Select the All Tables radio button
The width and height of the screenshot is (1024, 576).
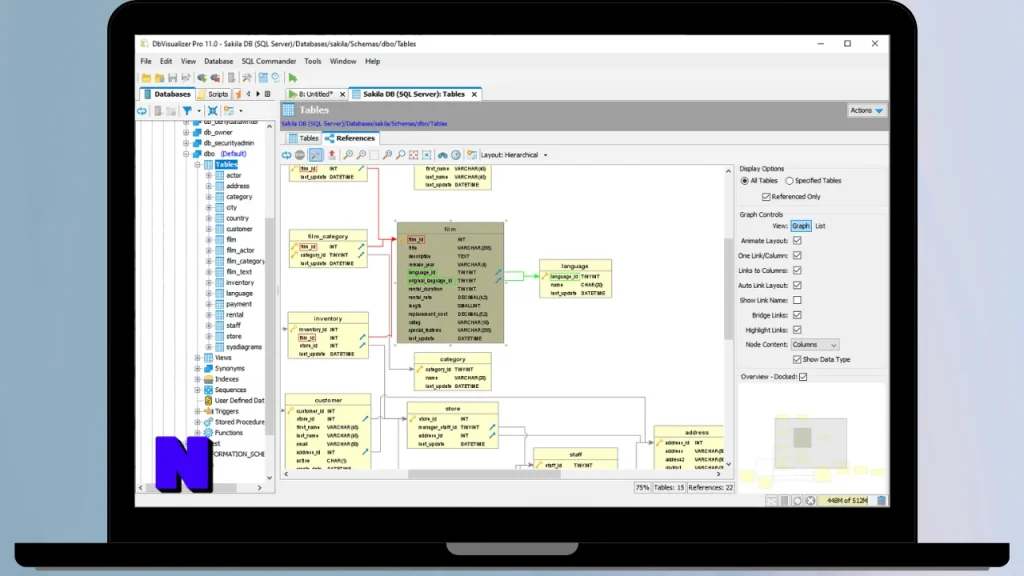(744, 181)
